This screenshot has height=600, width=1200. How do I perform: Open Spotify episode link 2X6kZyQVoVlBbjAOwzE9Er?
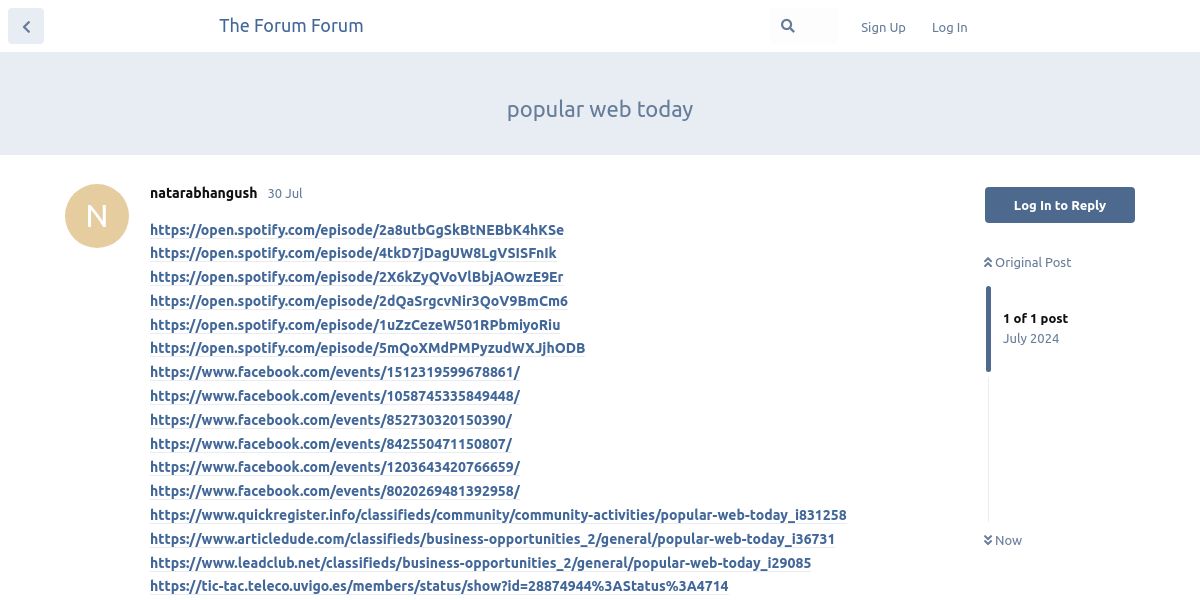pyautogui.click(x=356, y=277)
